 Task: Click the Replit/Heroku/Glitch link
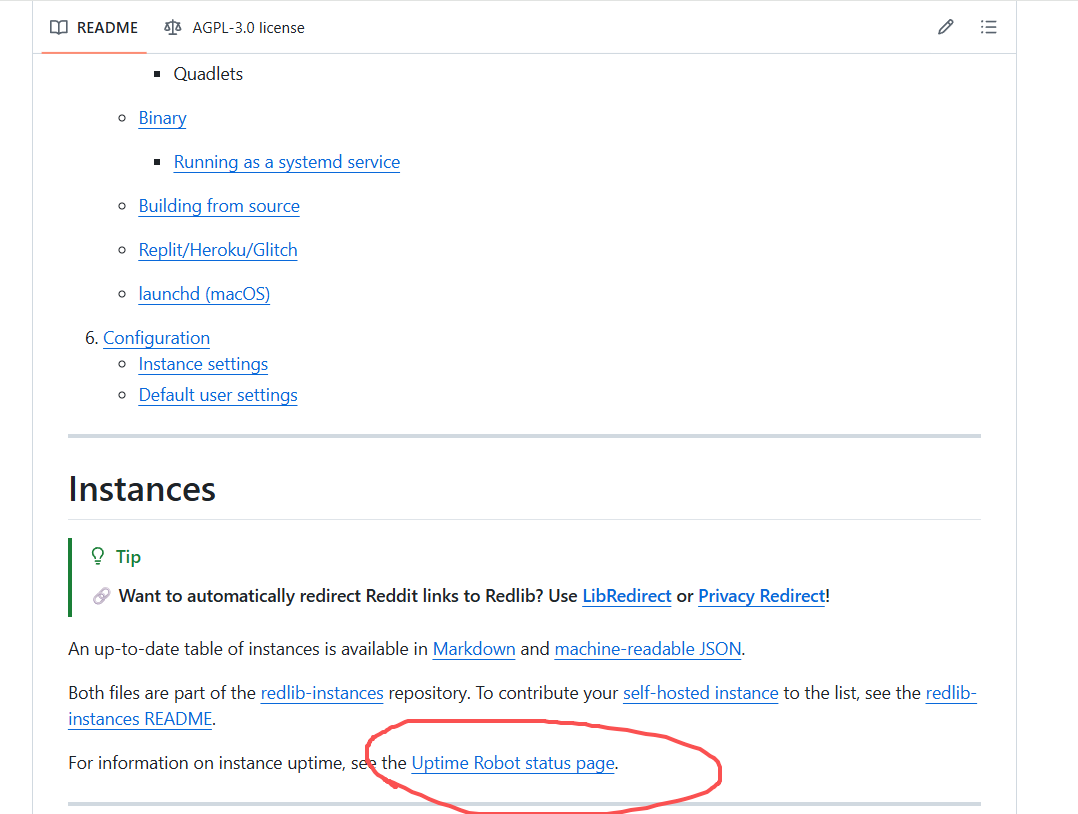[218, 250]
